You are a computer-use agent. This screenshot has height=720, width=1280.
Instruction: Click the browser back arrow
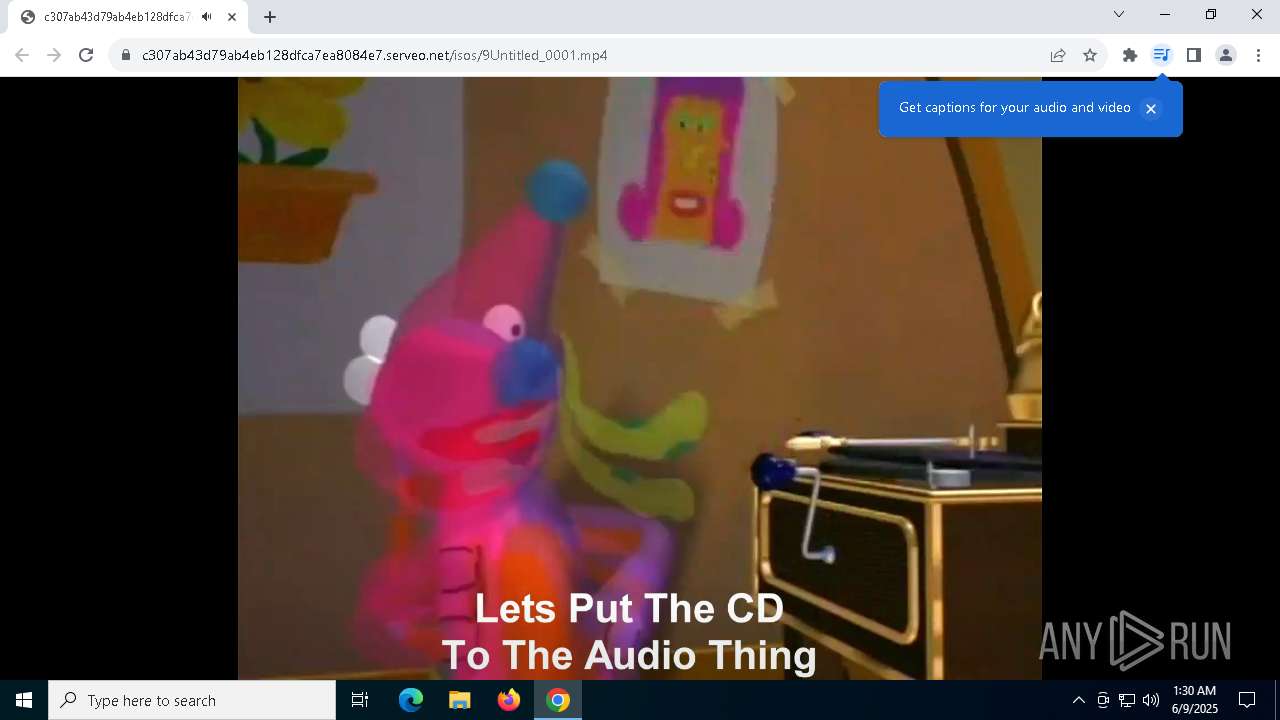tap(22, 55)
